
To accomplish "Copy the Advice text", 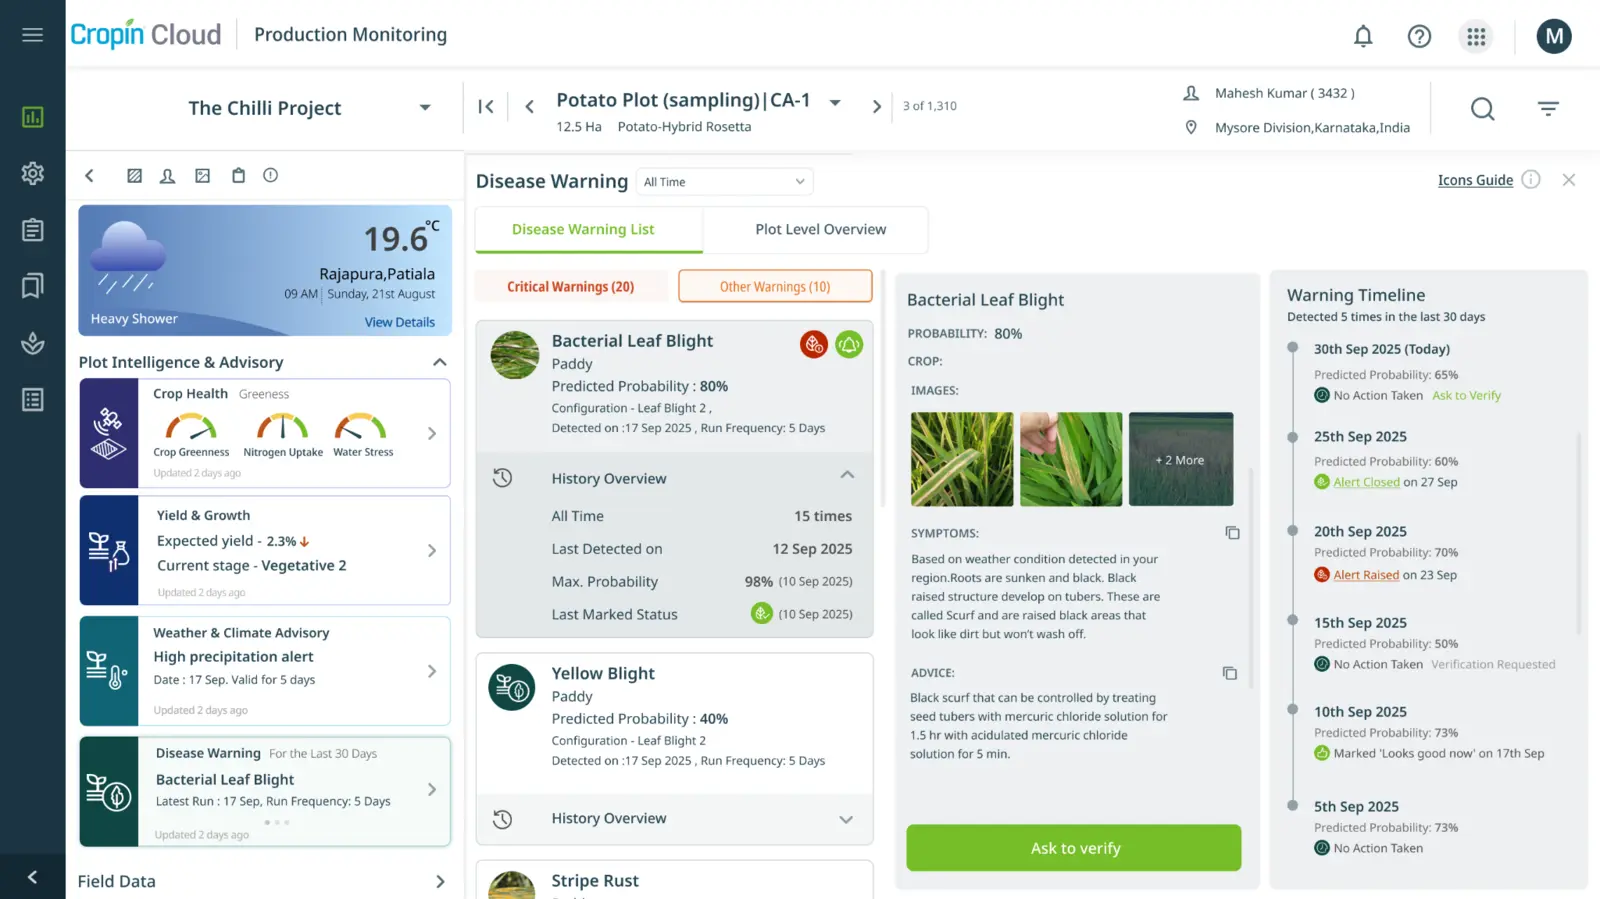I will click(1230, 673).
